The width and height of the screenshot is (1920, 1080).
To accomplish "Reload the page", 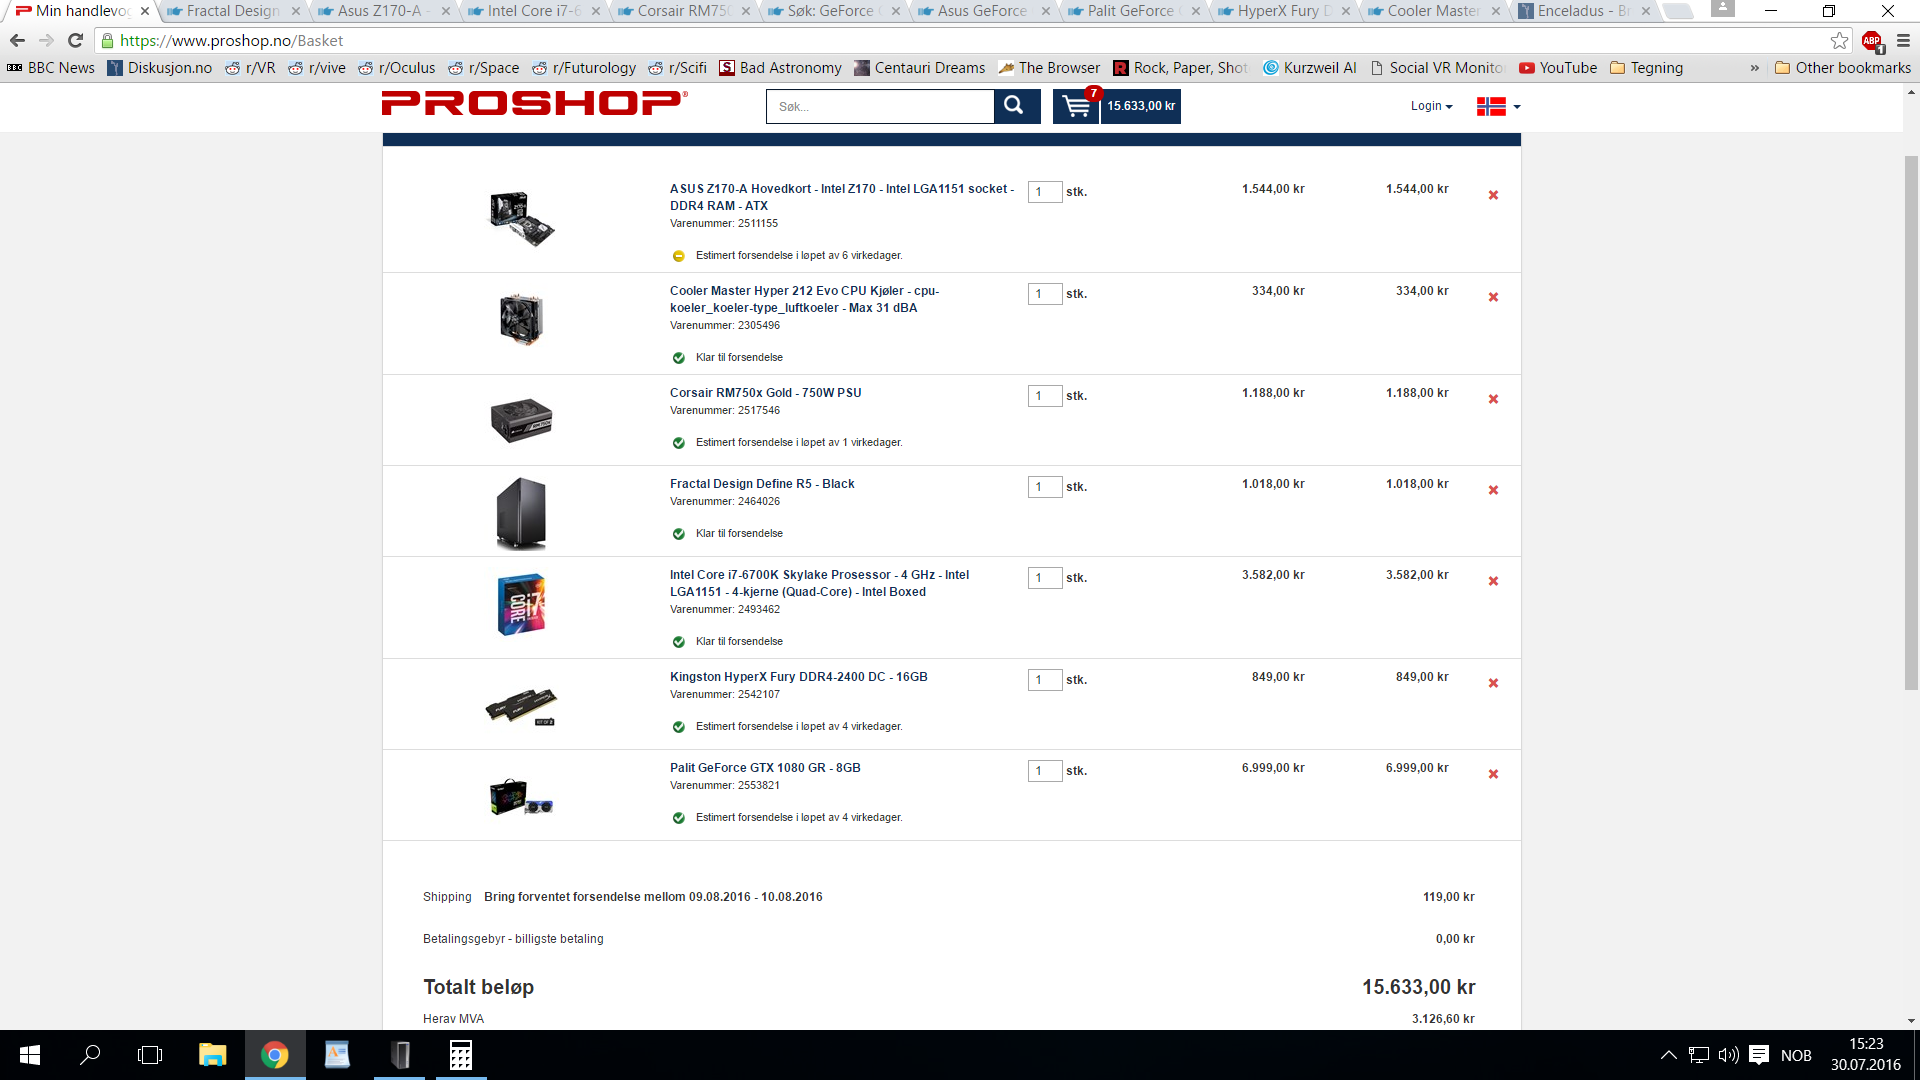I will click(75, 41).
